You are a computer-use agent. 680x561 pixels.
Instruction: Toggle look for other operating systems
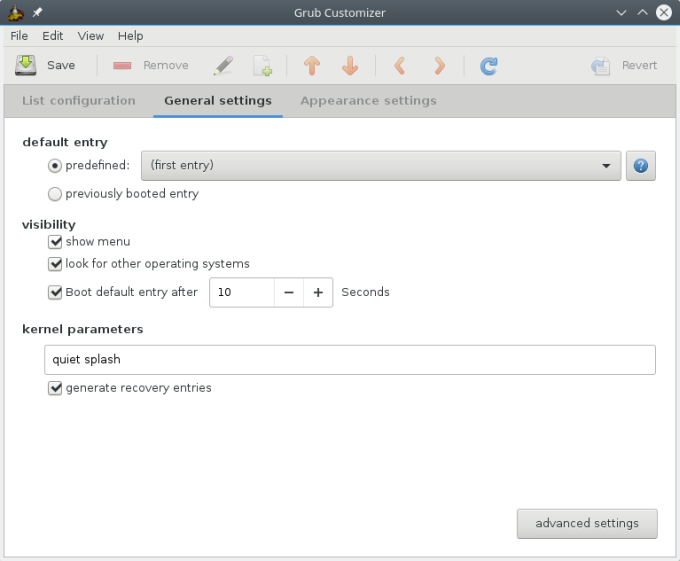(55, 264)
